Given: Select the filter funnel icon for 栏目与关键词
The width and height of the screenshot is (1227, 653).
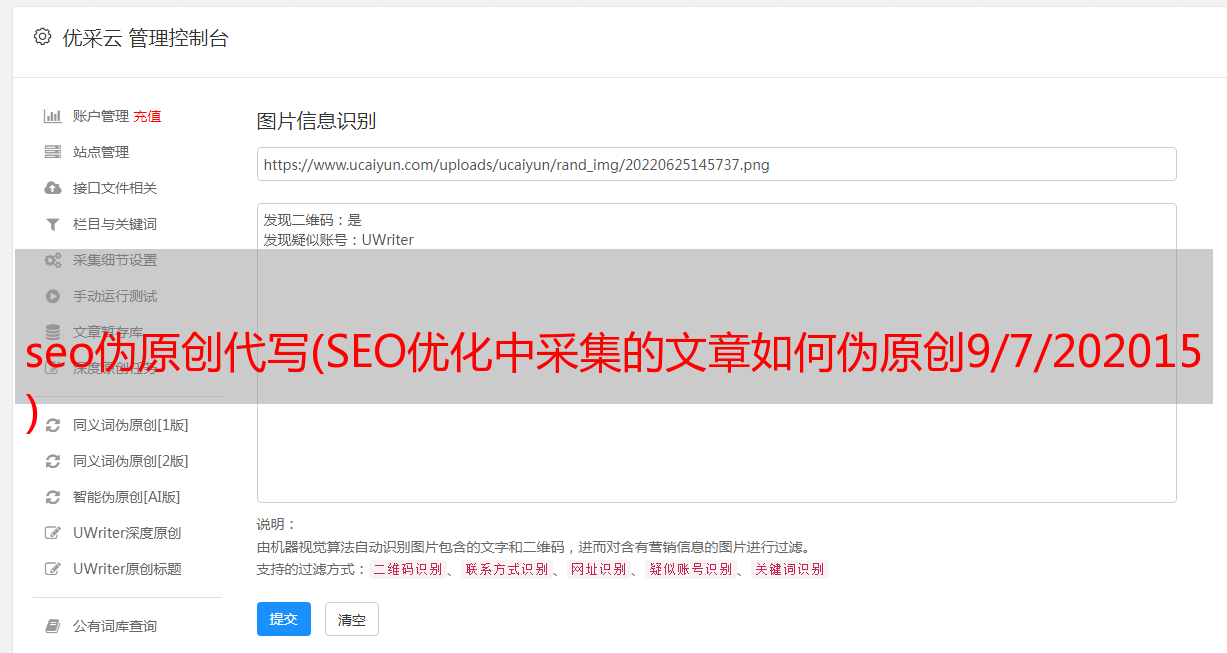Looking at the screenshot, I should tap(53, 224).
